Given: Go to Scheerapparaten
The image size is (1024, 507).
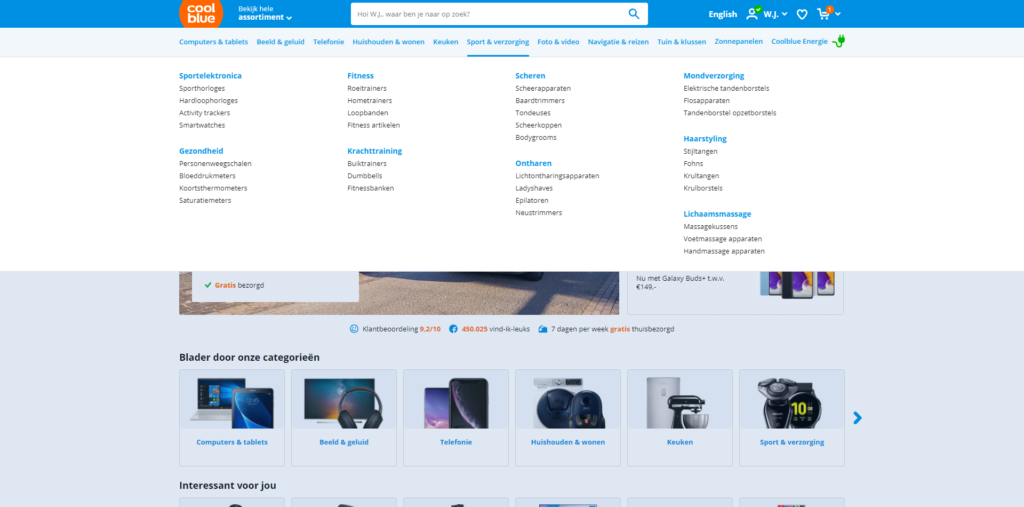Looking at the screenshot, I should 543,88.
